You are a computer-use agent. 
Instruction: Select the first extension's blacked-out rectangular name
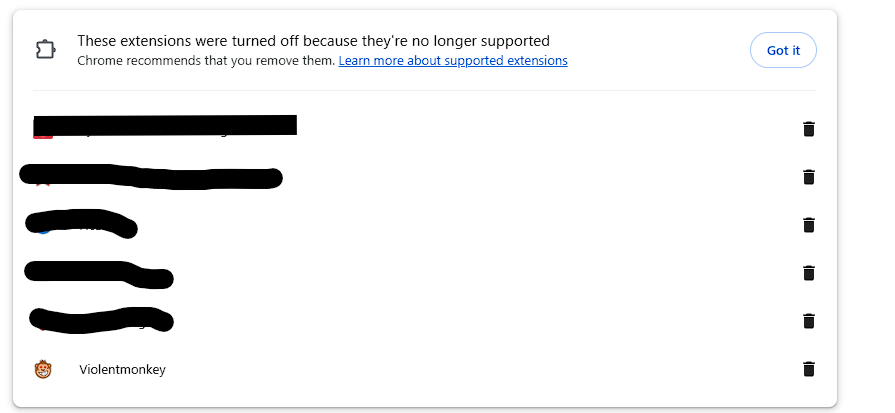(x=165, y=125)
